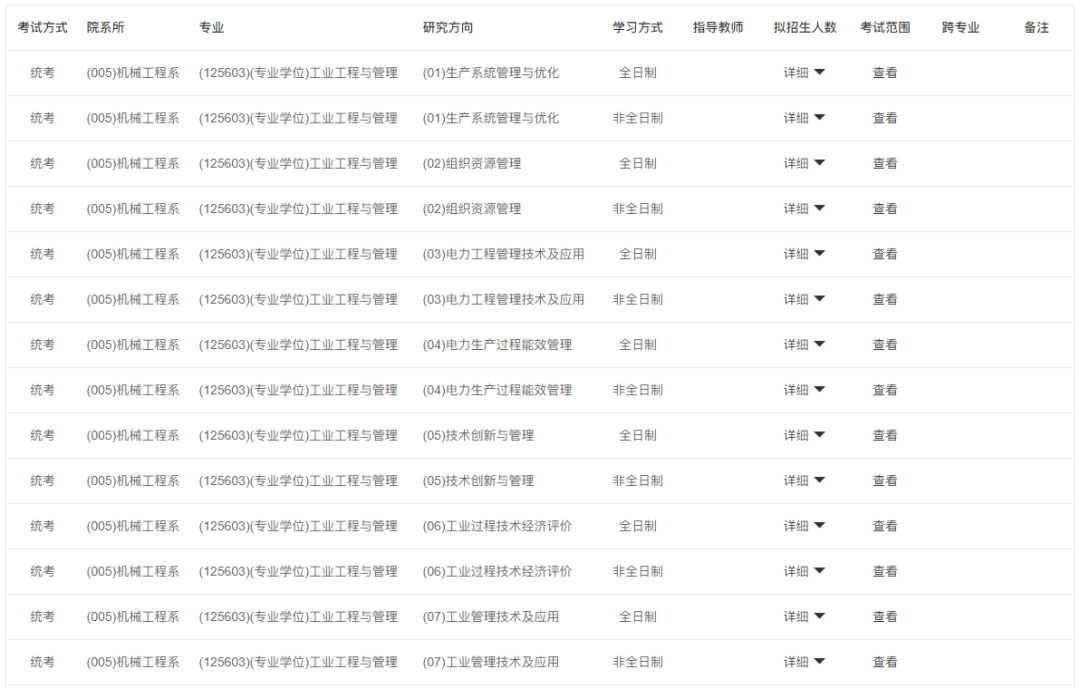View exam scope for part-time (06)工业过程技术经济评价
Image resolution: width=1080 pixels, height=689 pixels.
pos(885,572)
